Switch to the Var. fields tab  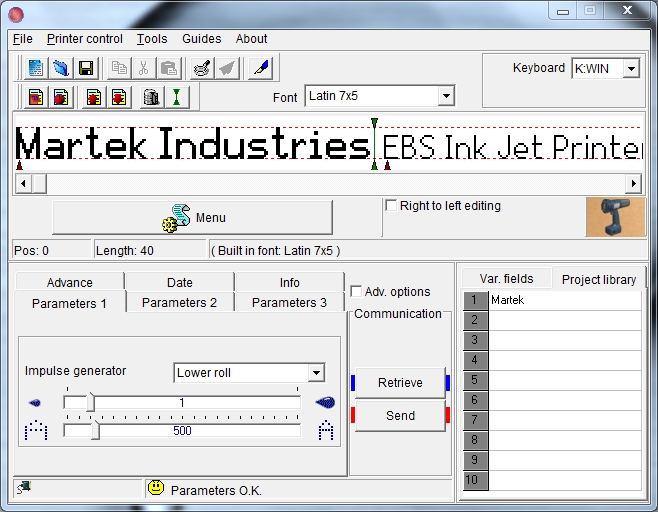506,279
